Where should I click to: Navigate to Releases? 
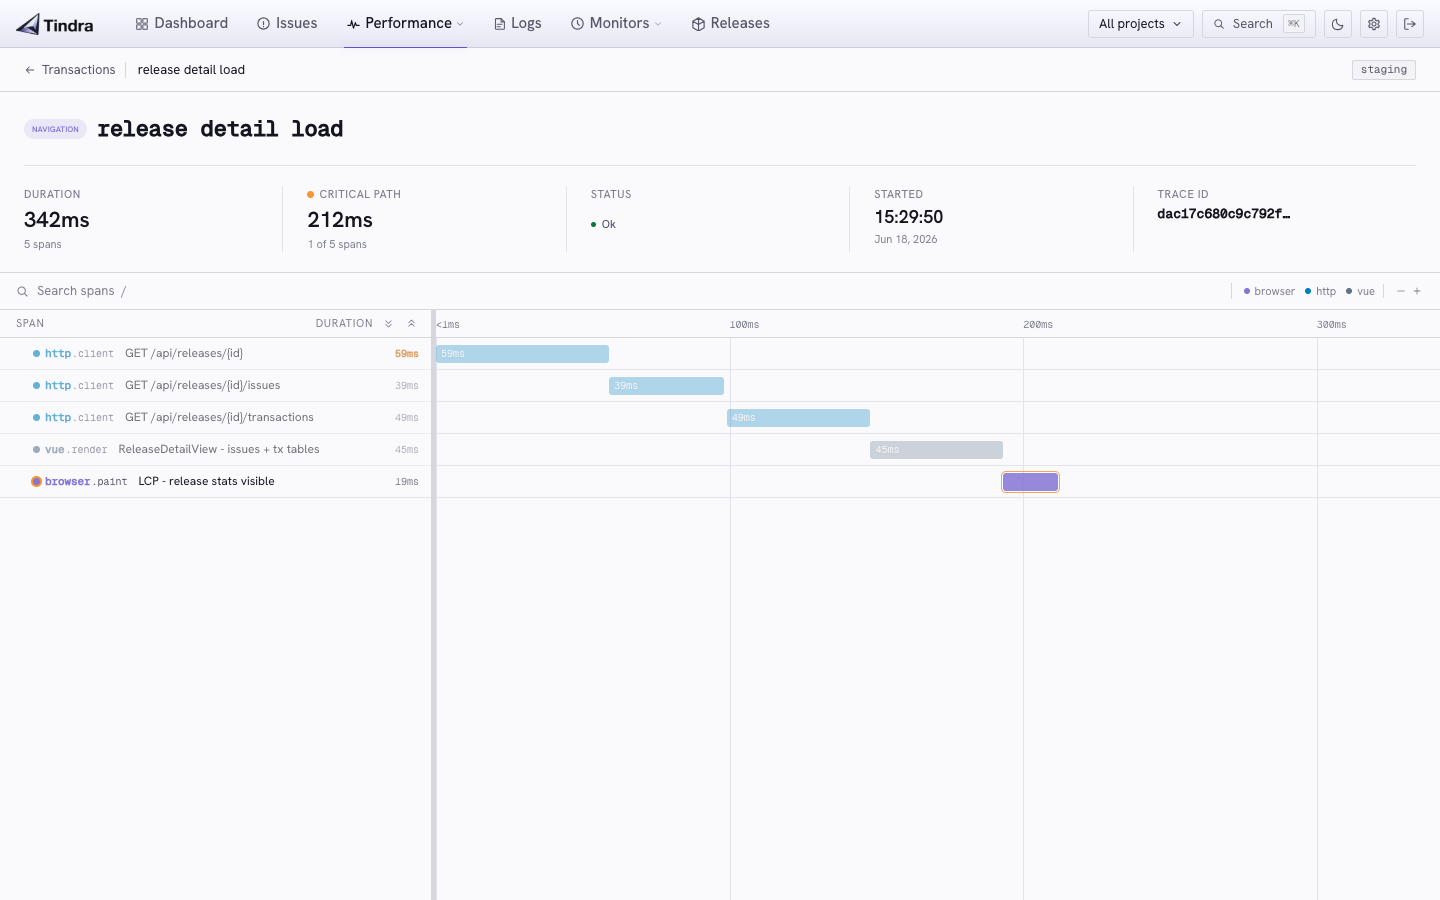730,23
